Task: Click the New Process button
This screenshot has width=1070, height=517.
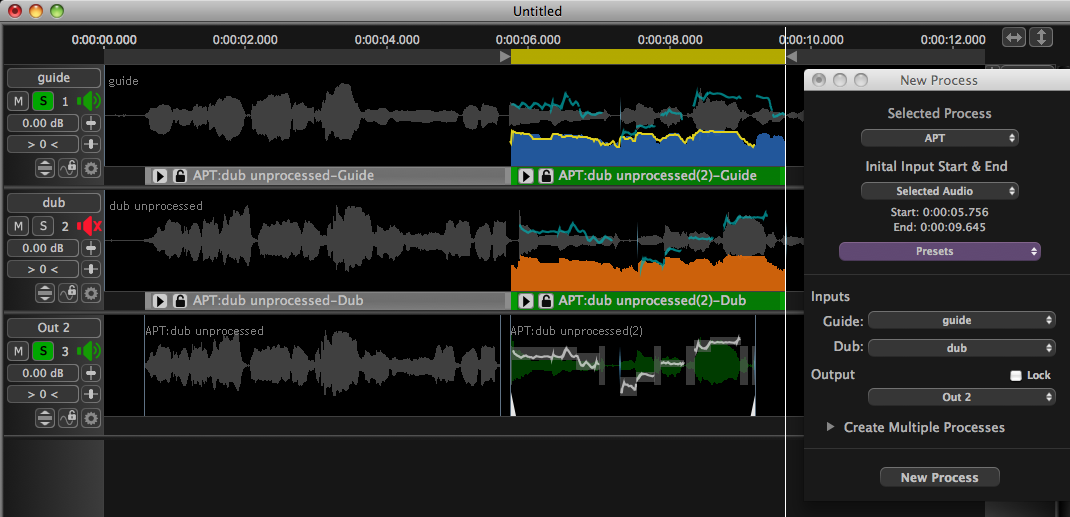Action: [x=939, y=477]
